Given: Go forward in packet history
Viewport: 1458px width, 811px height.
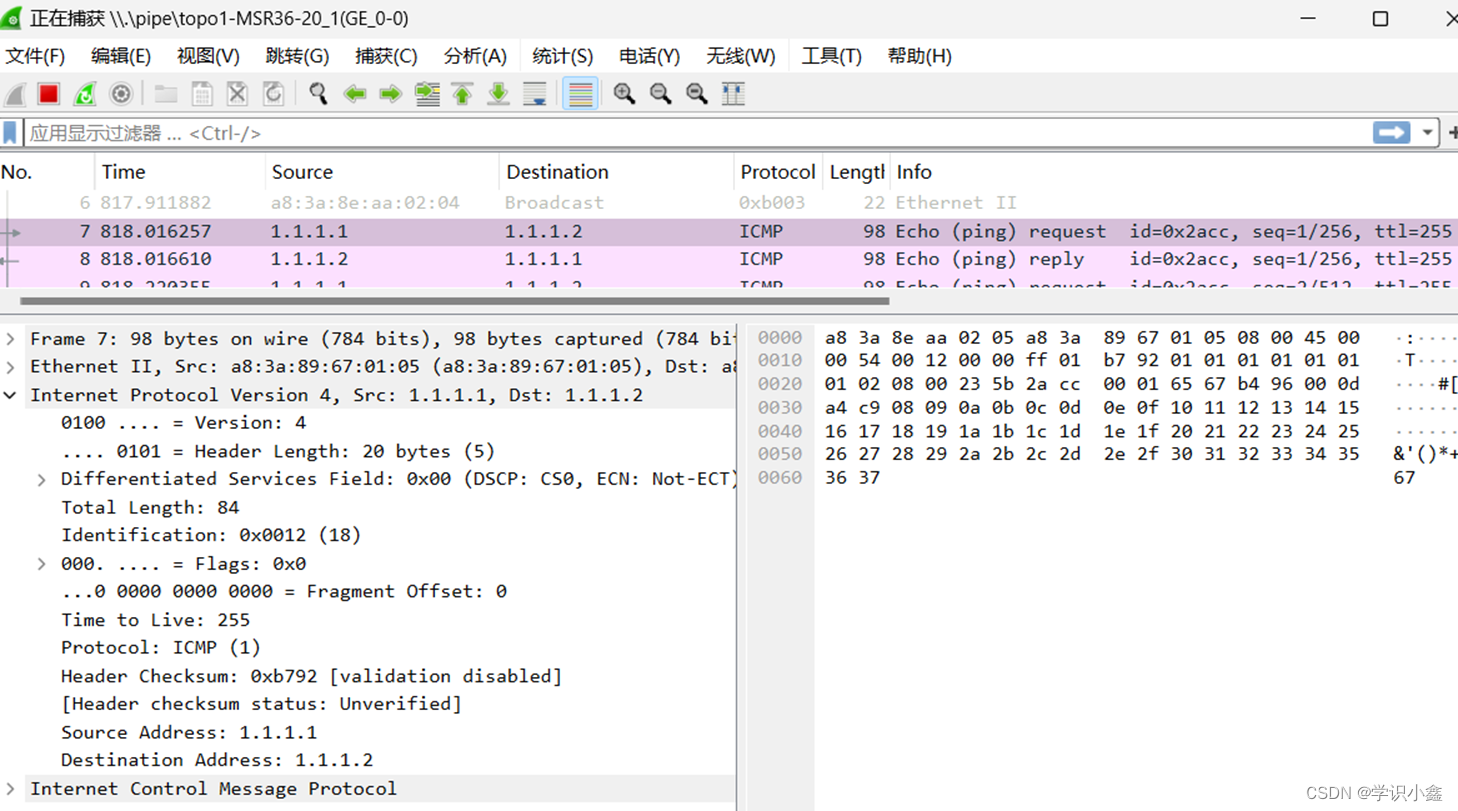Looking at the screenshot, I should pos(389,93).
